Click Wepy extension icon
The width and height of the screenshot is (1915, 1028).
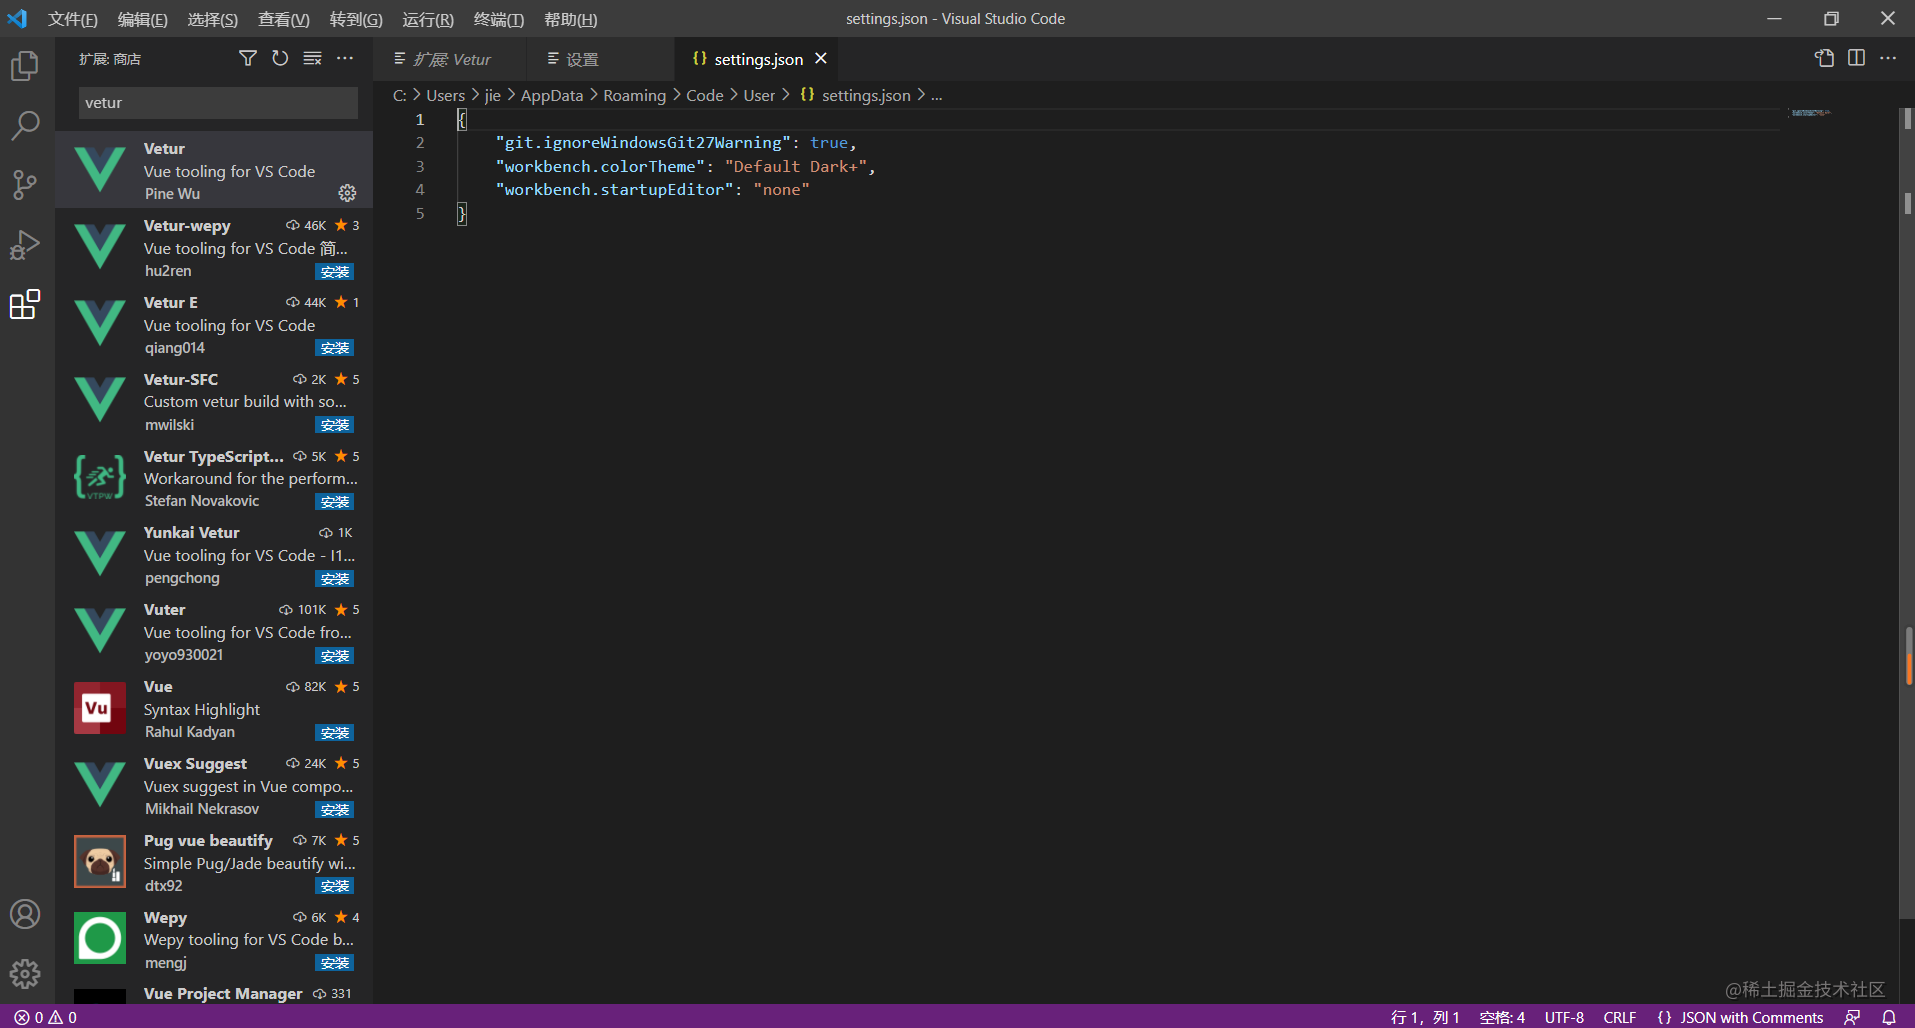tap(100, 939)
